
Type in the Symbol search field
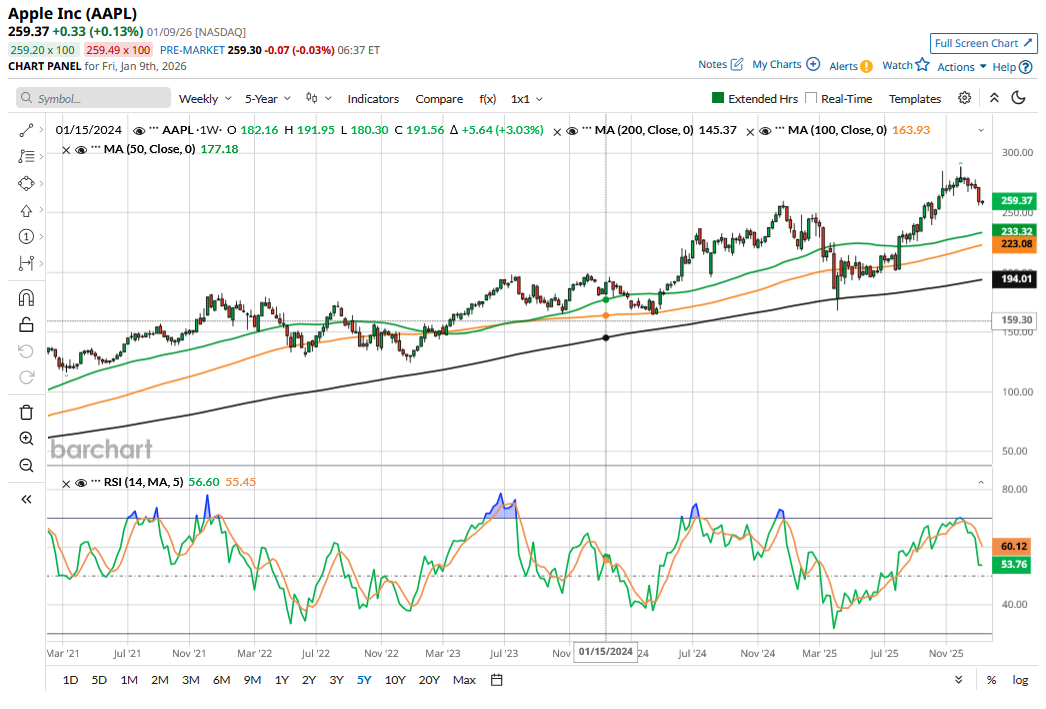95,99
